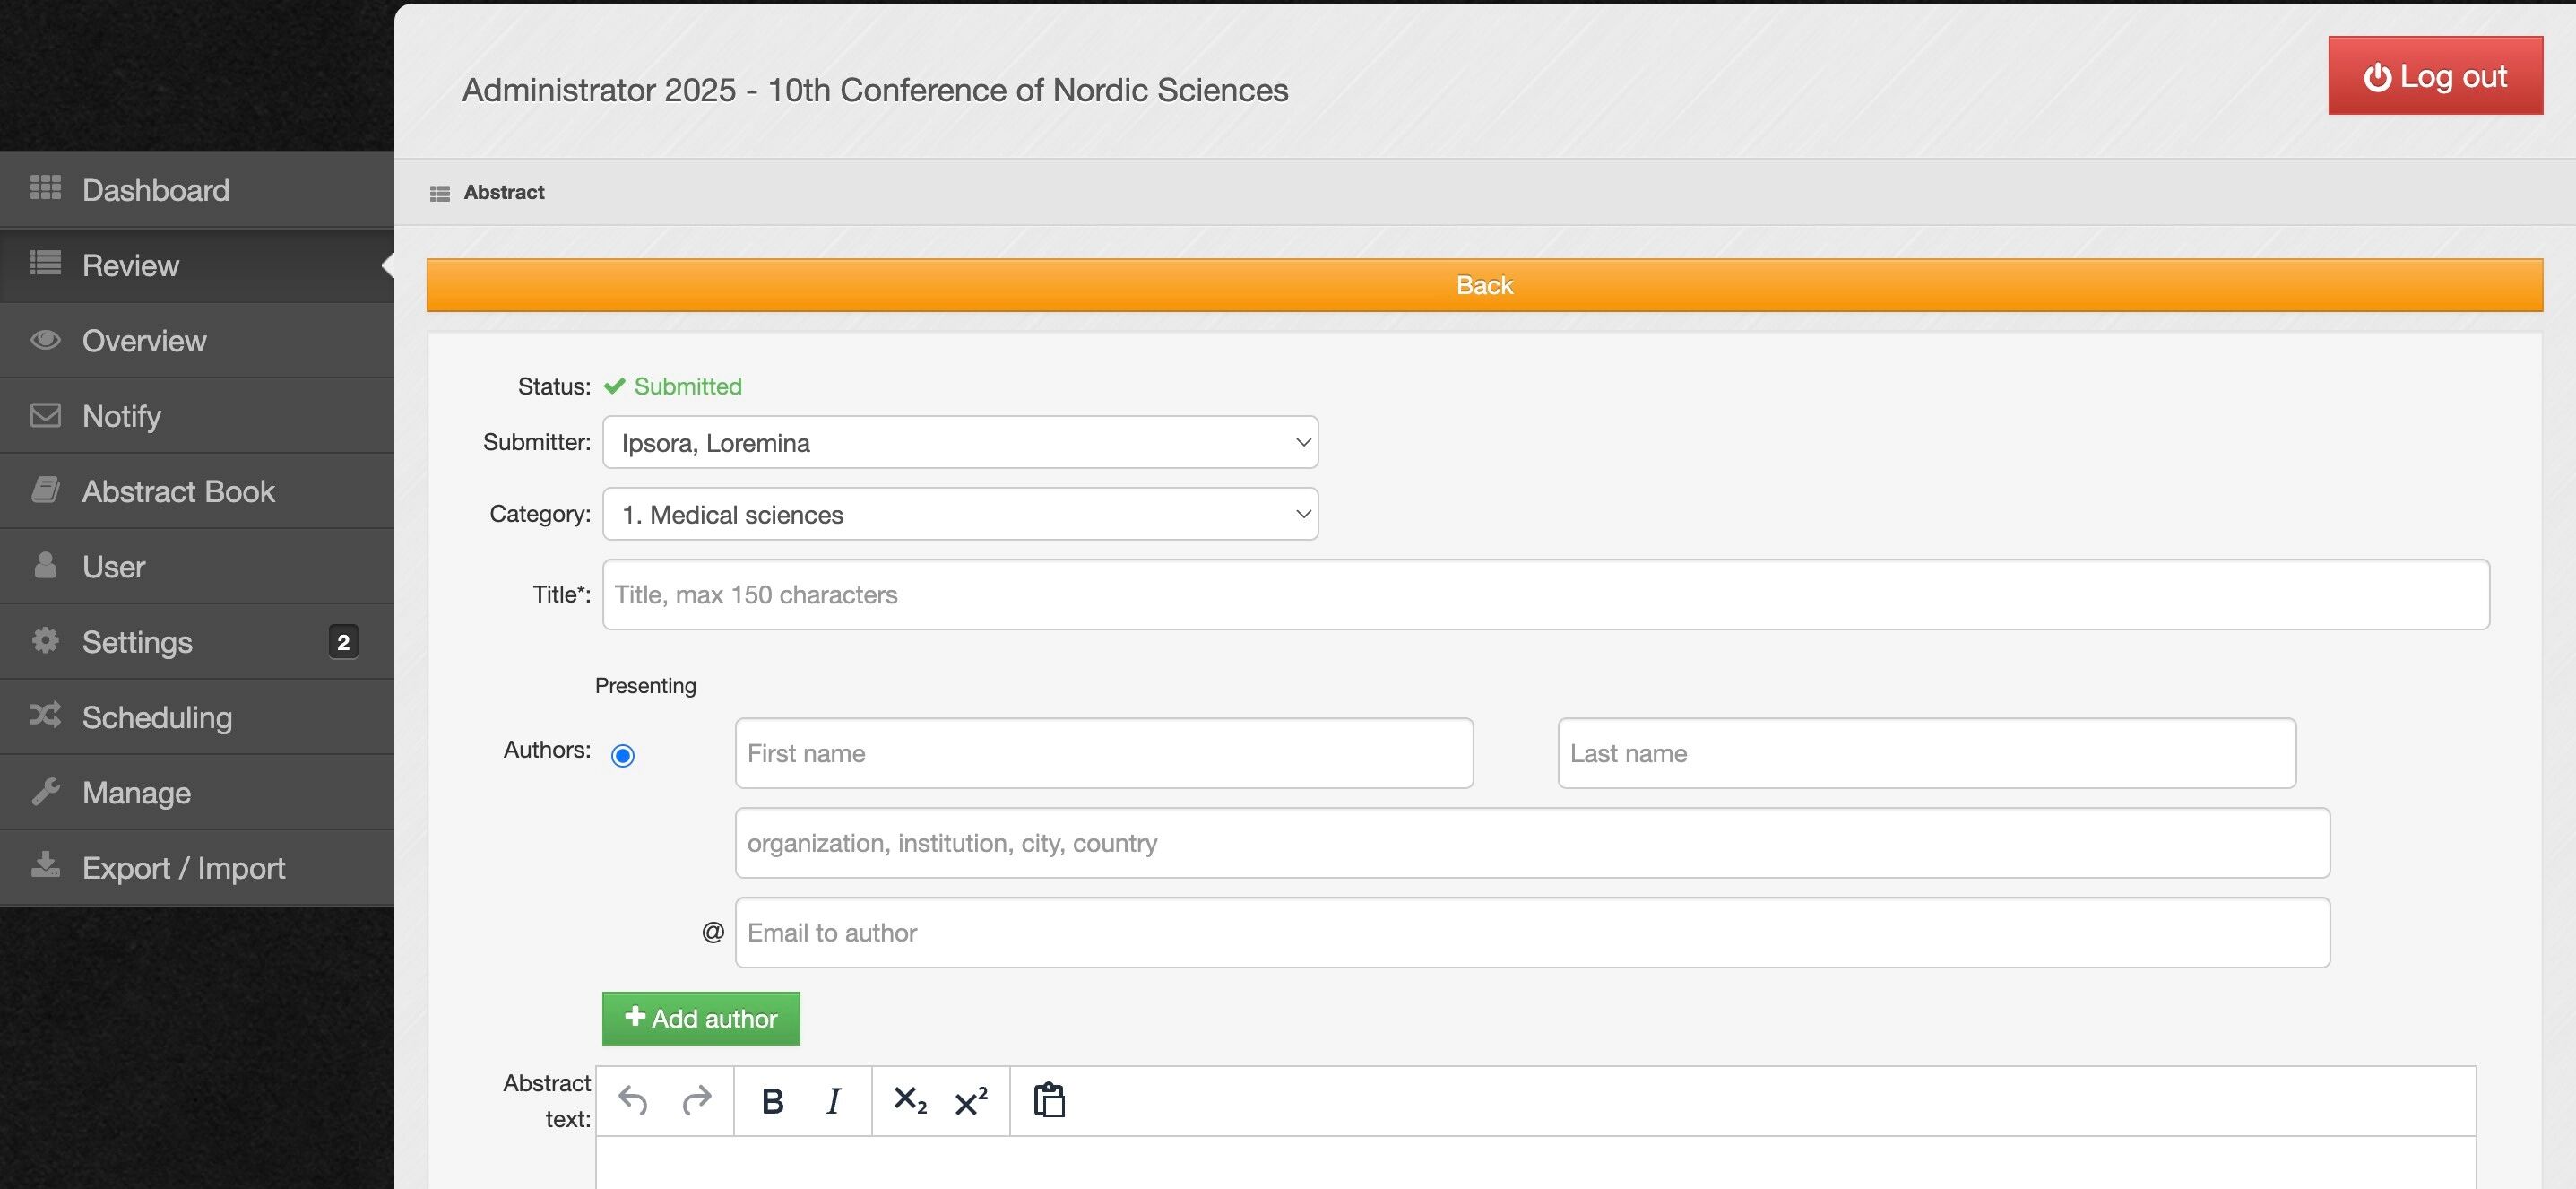Toggle bold formatting in abstract editor

coord(772,1101)
